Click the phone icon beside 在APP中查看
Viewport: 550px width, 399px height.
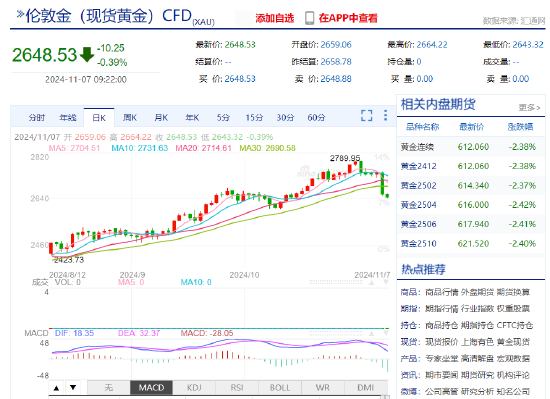309,18
